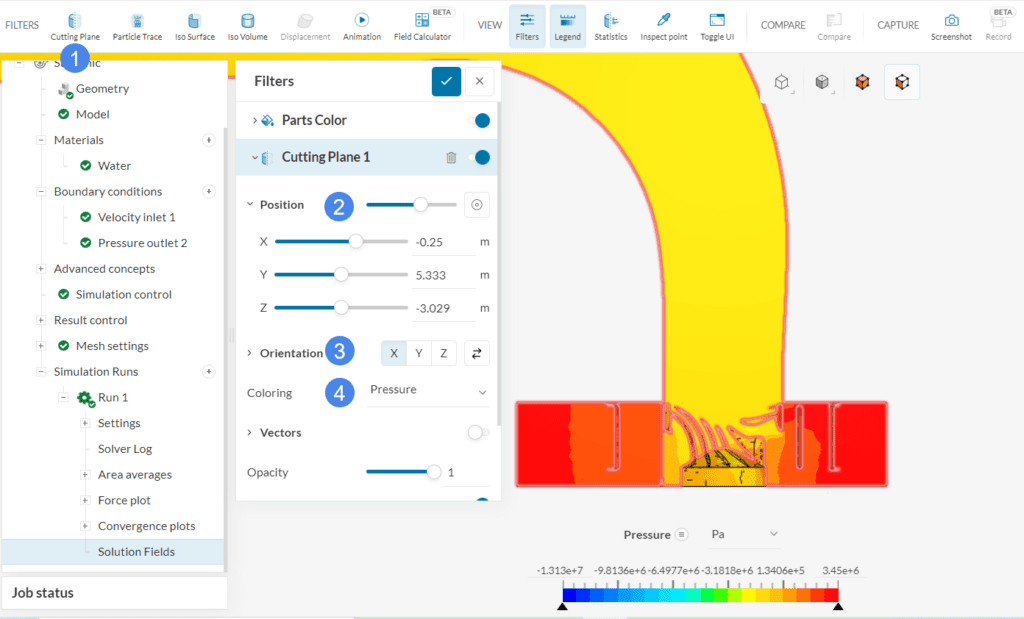Open the Coloring dropdown set to Pressure
This screenshot has height=619, width=1024.
[x=428, y=392]
